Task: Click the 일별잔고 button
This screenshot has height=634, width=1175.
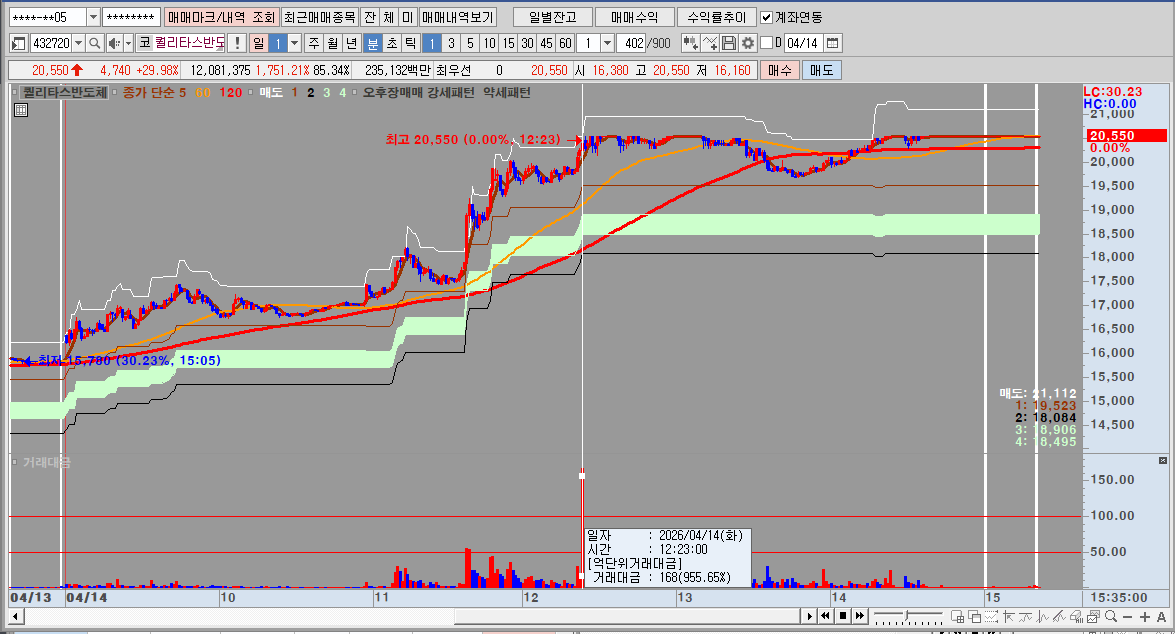Action: (553, 17)
